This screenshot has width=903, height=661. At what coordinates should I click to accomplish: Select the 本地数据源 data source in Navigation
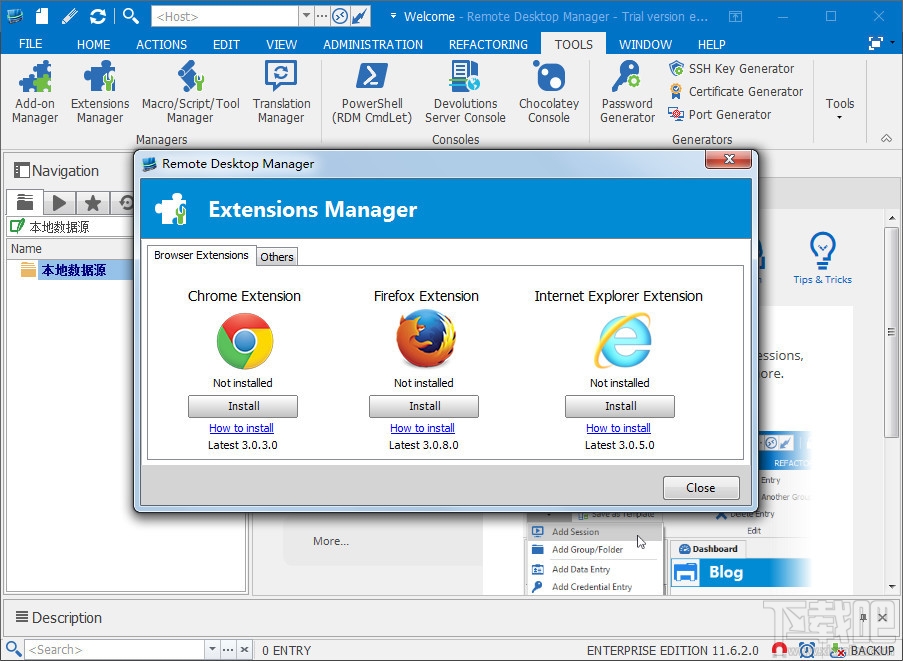click(x=72, y=269)
